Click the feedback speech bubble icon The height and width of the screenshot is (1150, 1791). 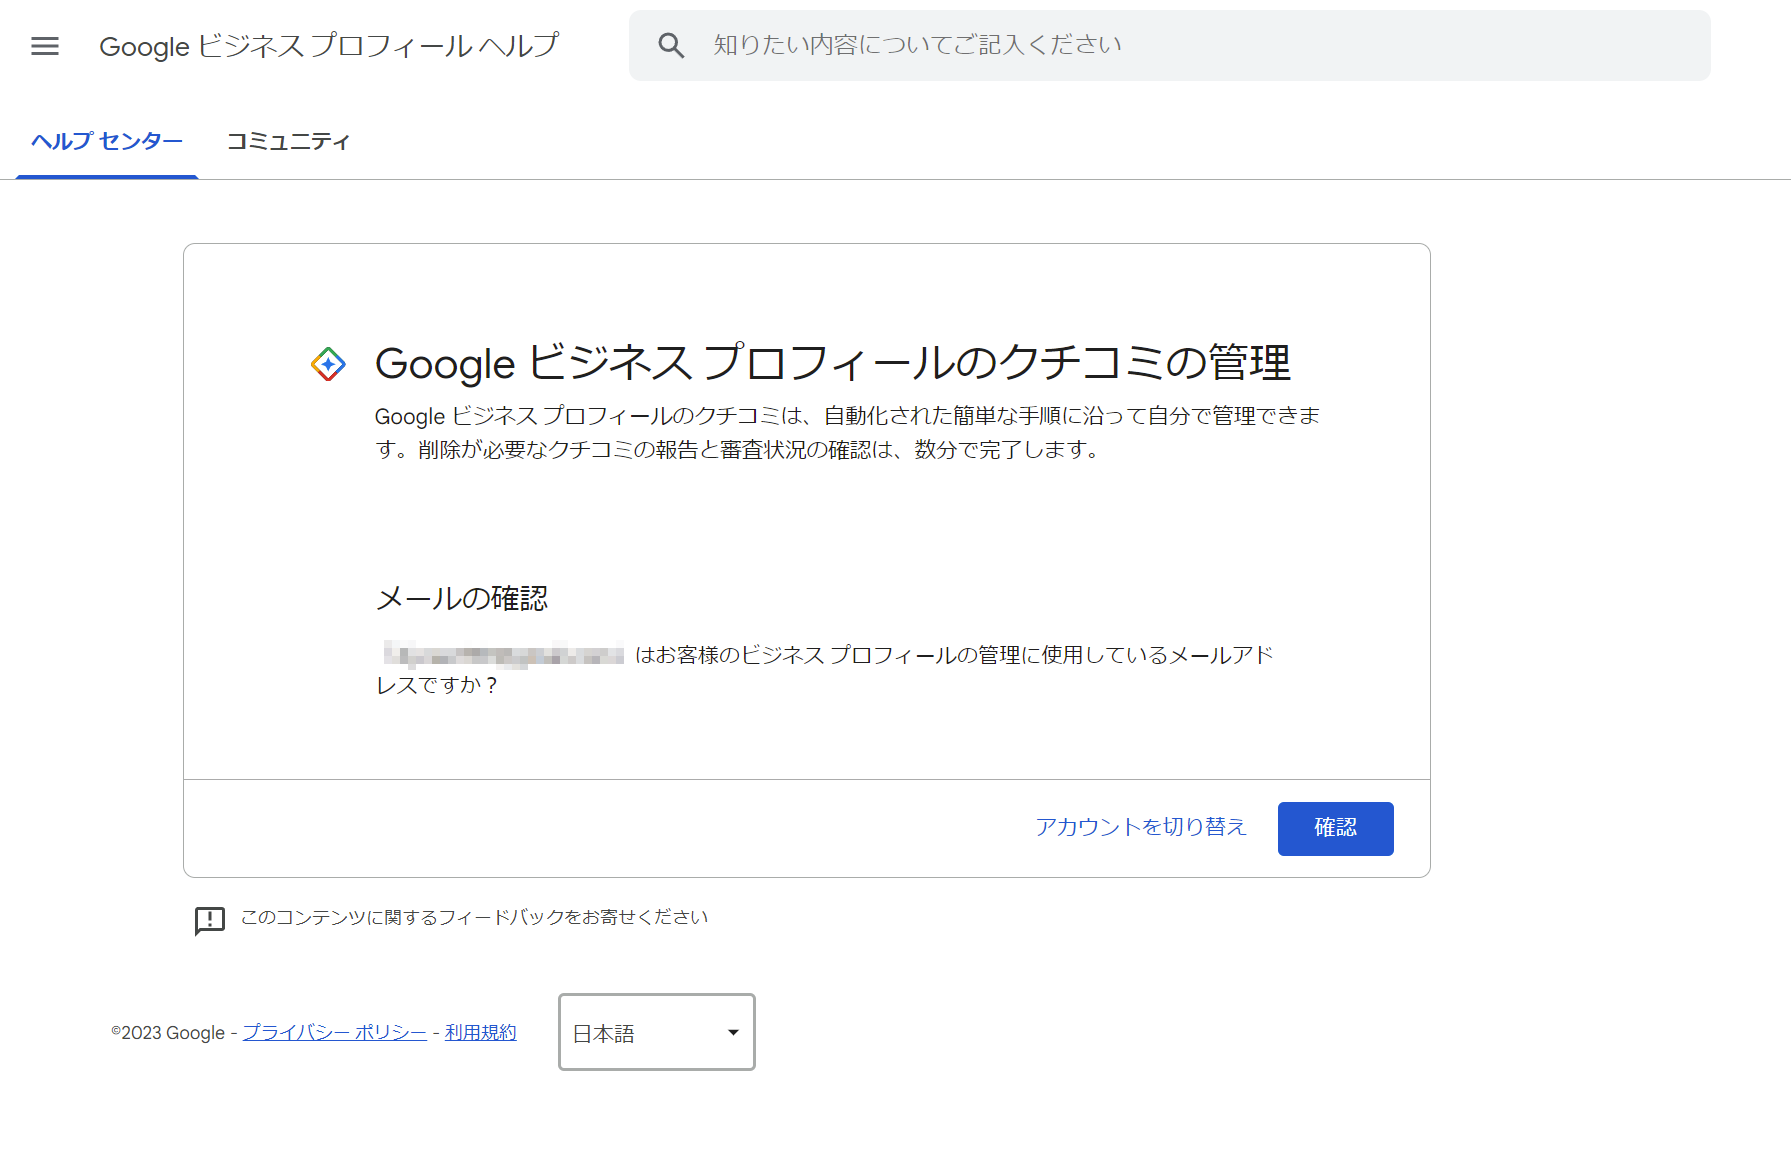click(x=209, y=919)
